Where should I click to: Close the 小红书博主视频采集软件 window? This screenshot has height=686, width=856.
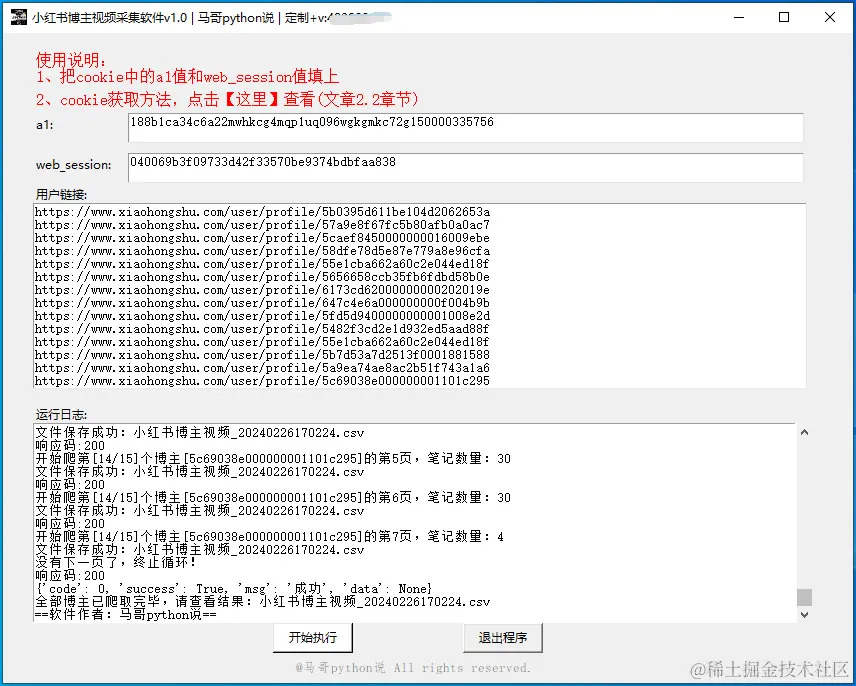tap(830, 17)
